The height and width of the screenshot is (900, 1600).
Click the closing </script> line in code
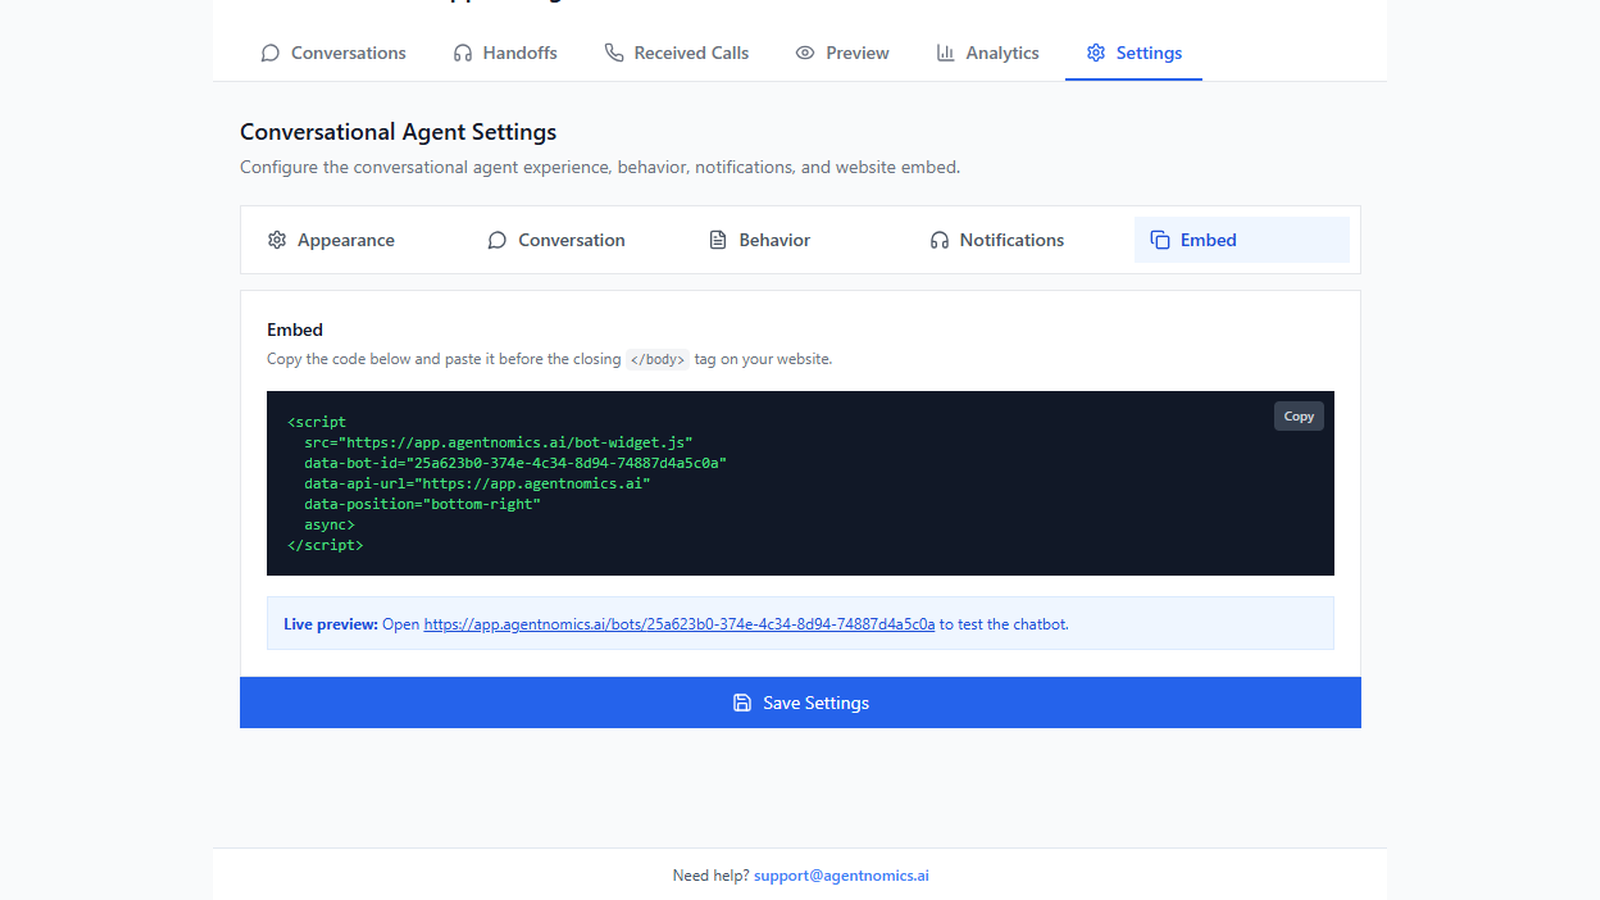[x=325, y=545]
